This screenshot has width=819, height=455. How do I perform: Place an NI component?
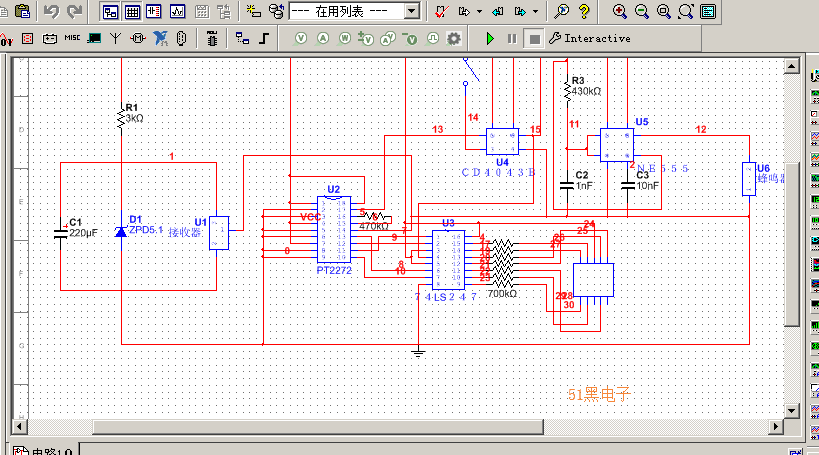(x=160, y=38)
